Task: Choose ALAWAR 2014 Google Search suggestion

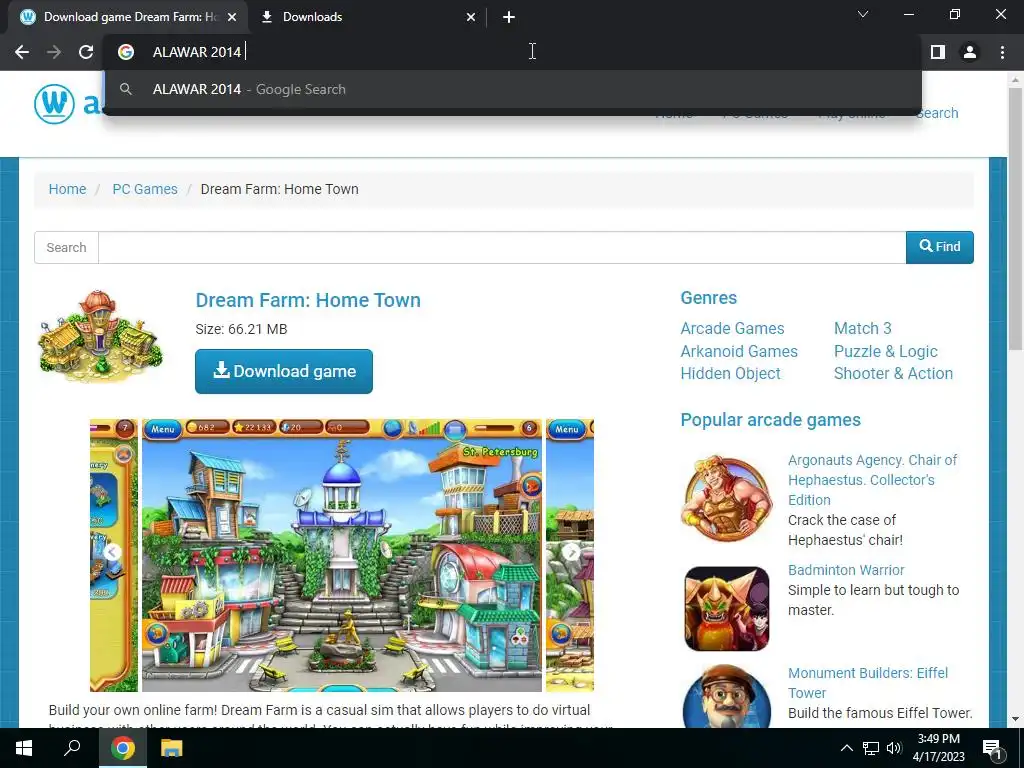Action: [513, 89]
